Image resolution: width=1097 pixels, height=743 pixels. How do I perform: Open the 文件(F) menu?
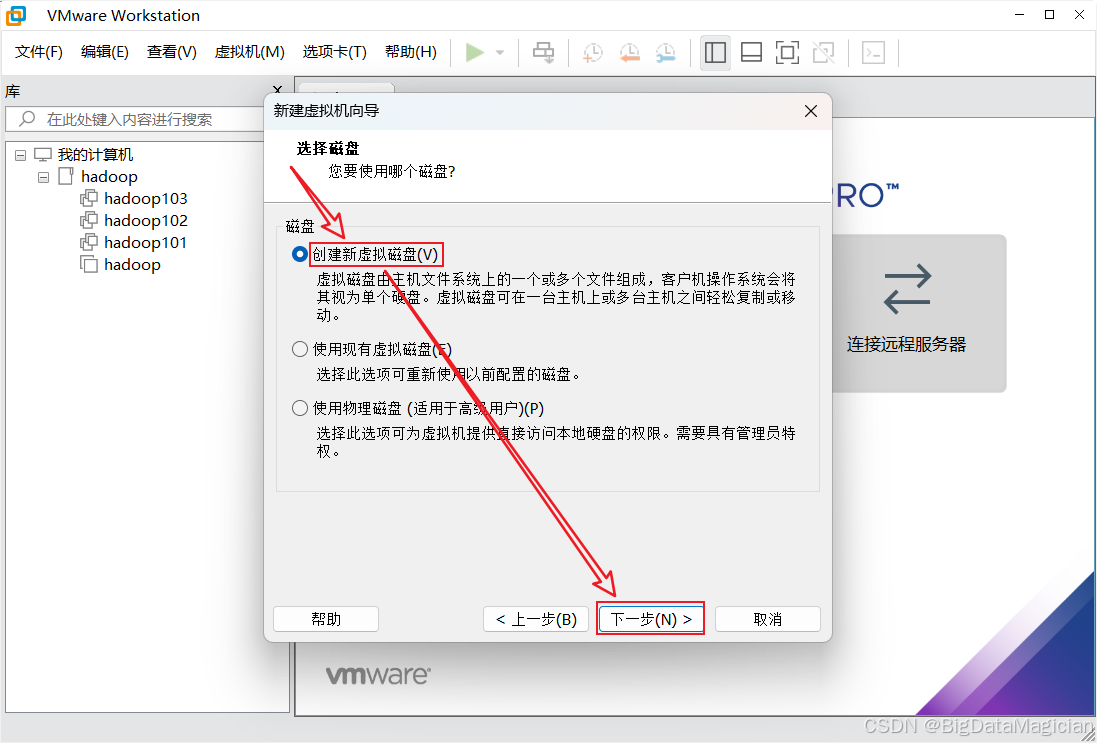tap(39, 52)
